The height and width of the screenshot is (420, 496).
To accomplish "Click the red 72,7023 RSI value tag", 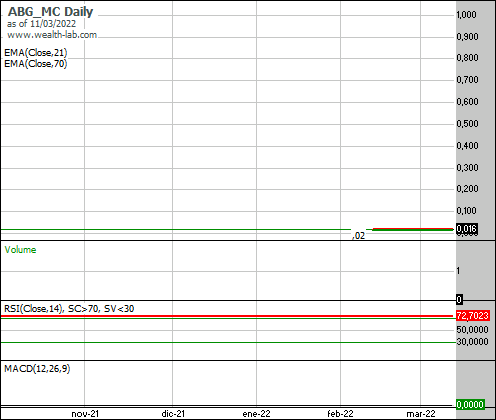I will [x=473, y=315].
